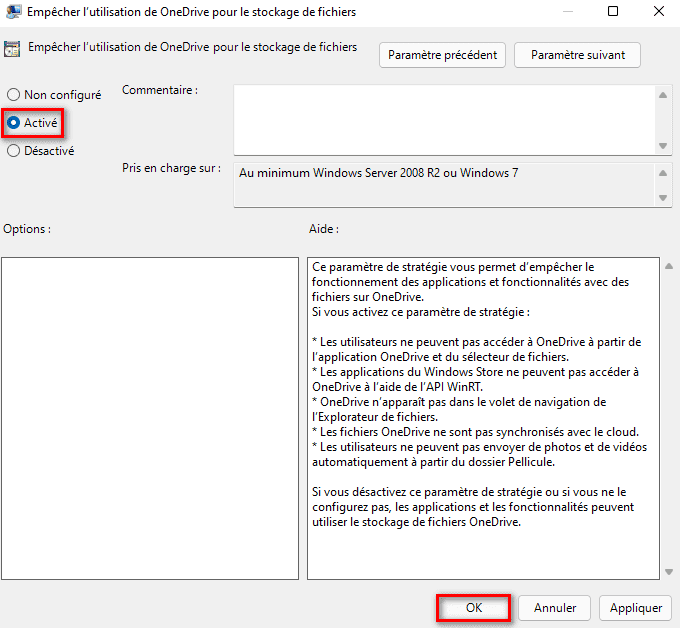Image resolution: width=680 pixels, height=628 pixels.
Task: Click the Aide panel scroll down arrow
Action: click(669, 572)
